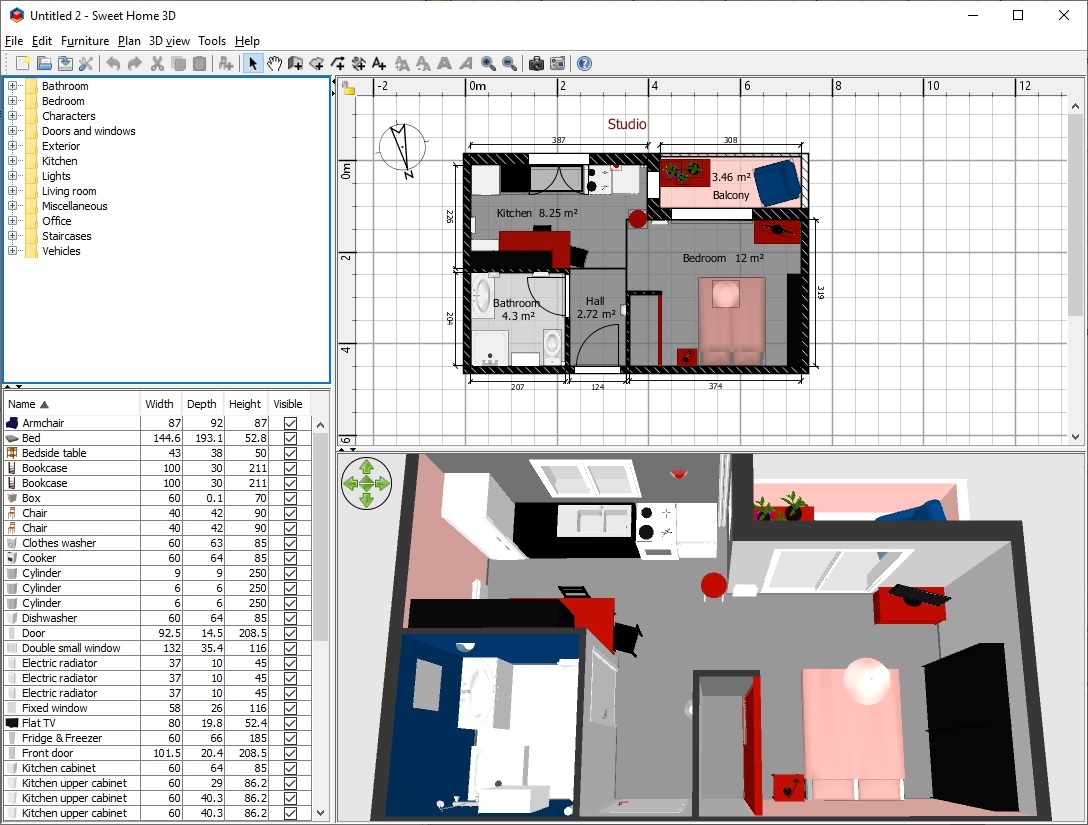Viewport: 1088px width, 825px height.
Task: Choose the Add text labels tool
Action: click(379, 64)
